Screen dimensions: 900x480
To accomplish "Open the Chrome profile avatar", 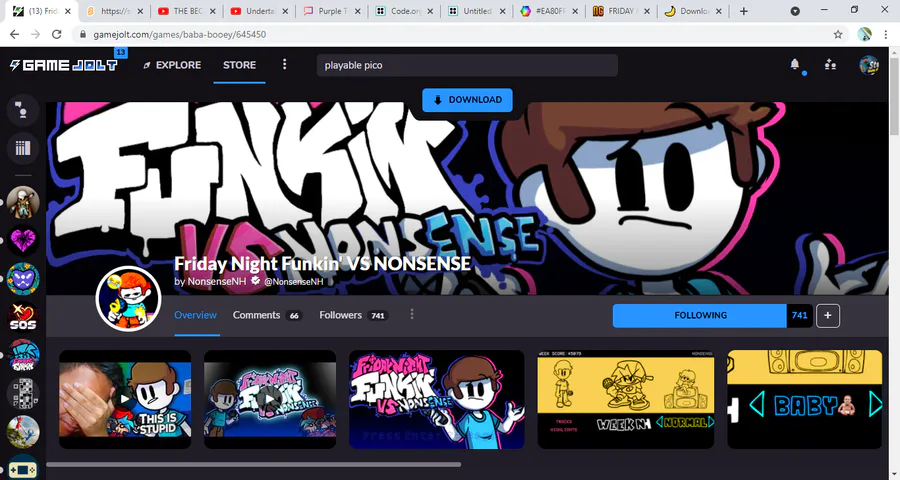I will tap(864, 34).
